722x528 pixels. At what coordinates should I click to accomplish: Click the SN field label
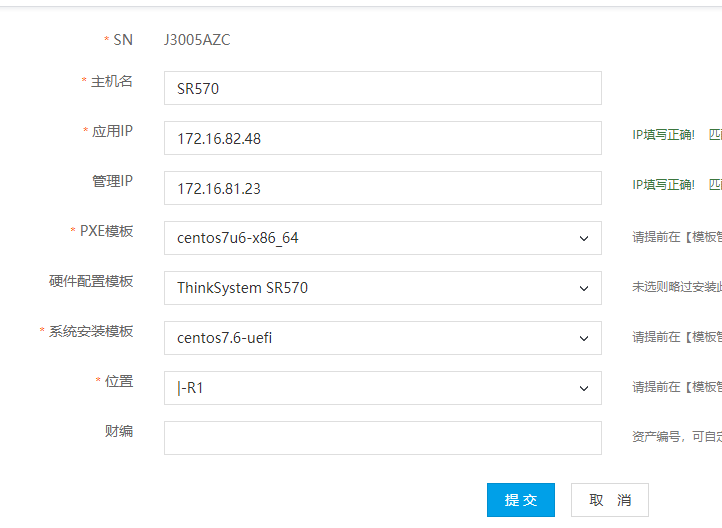point(123,40)
